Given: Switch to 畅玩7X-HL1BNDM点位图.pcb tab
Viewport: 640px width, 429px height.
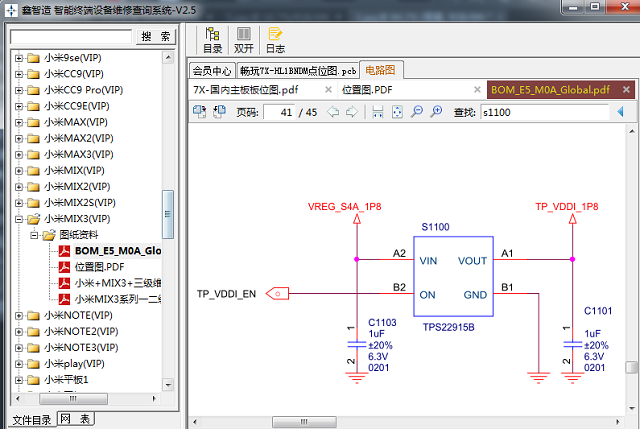Looking at the screenshot, I should click(x=298, y=71).
